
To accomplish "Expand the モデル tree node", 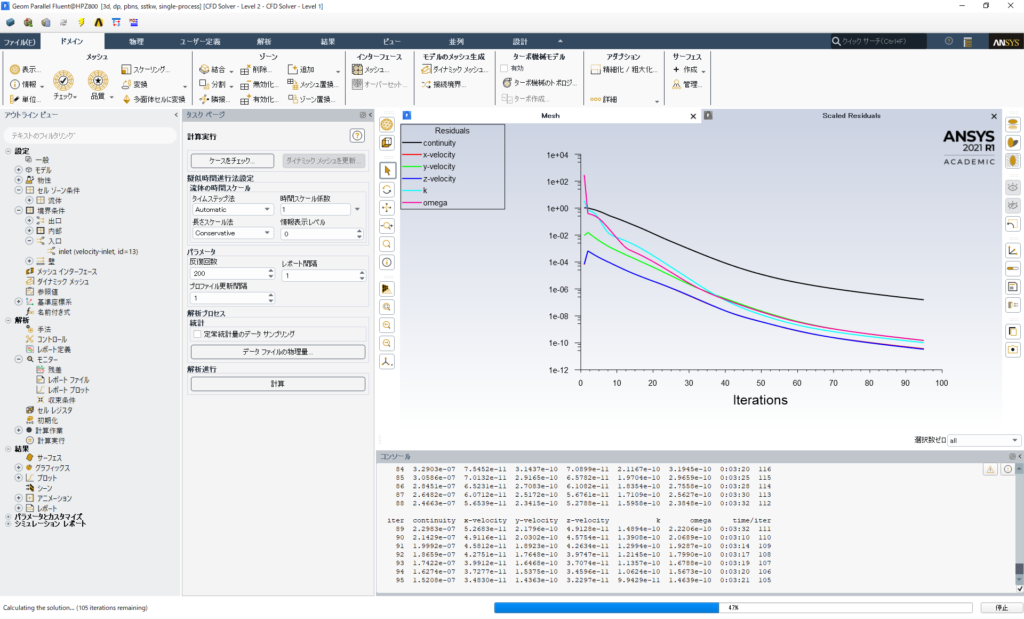I will [19, 170].
